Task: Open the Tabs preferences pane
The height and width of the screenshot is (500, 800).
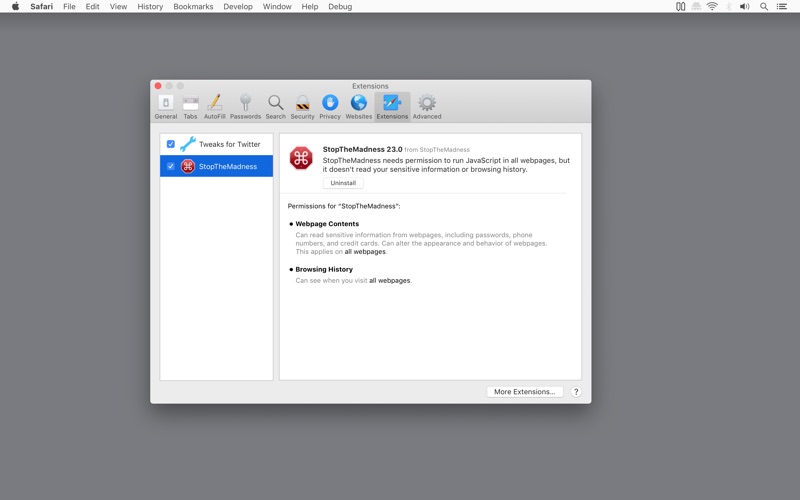Action: coord(190,107)
